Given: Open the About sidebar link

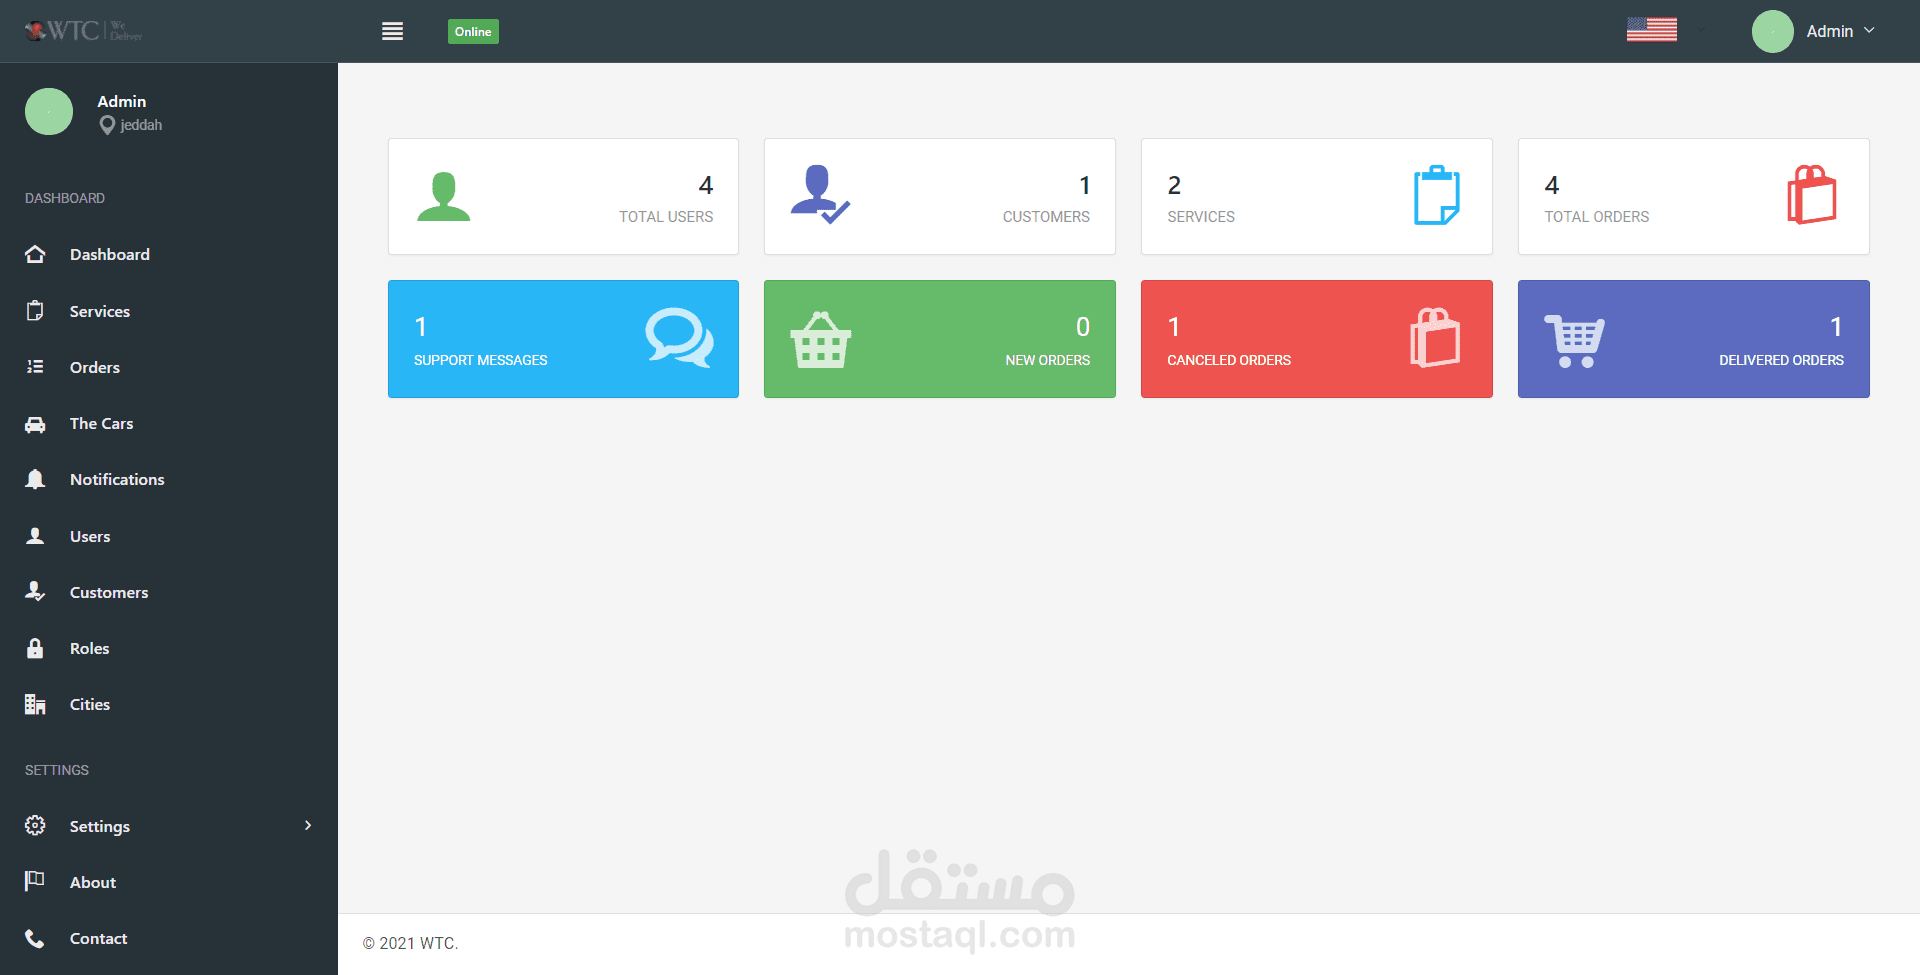Looking at the screenshot, I should point(93,882).
